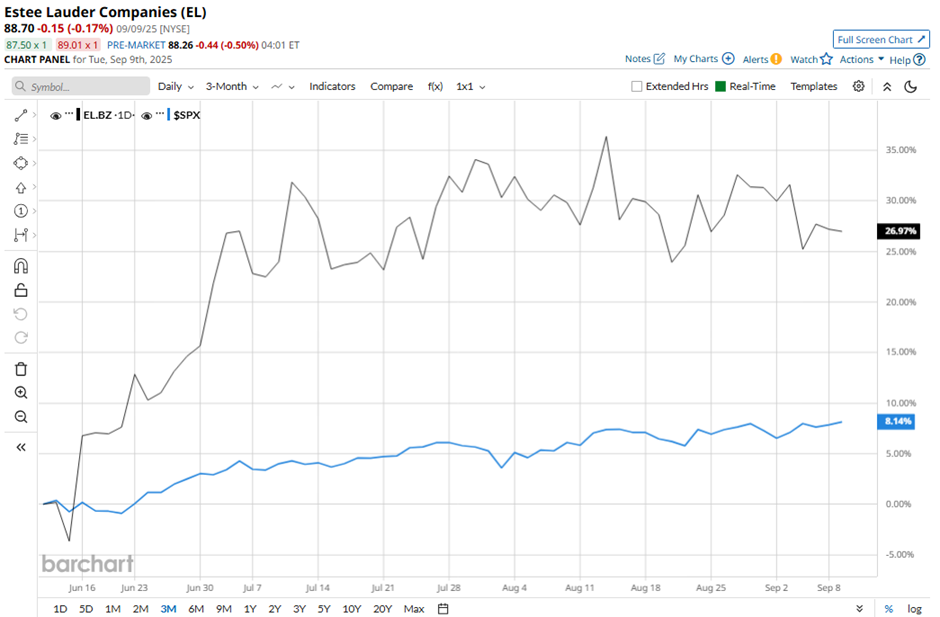
Task: Open Help question mark
Action: 919,59
